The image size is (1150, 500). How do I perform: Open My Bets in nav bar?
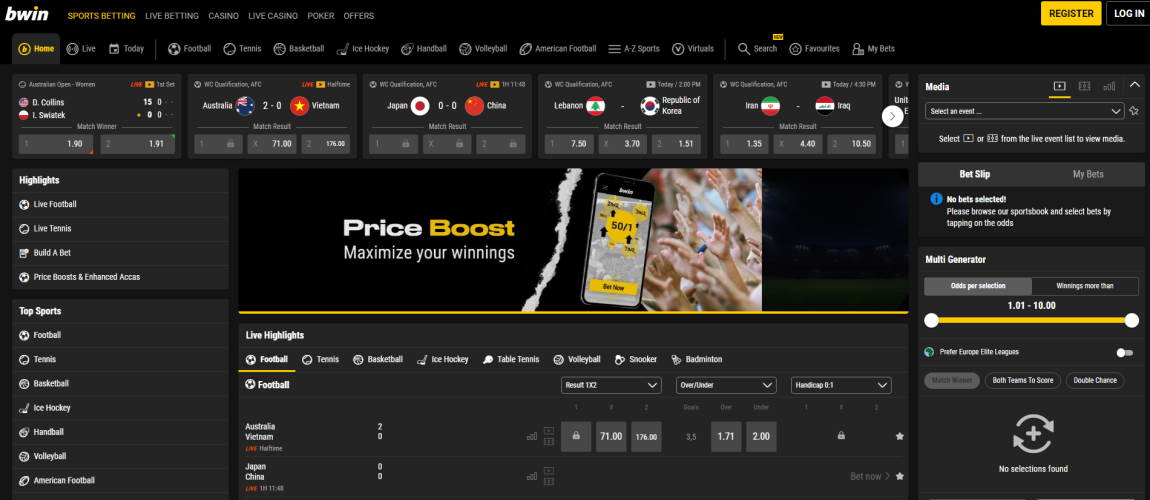coord(874,49)
